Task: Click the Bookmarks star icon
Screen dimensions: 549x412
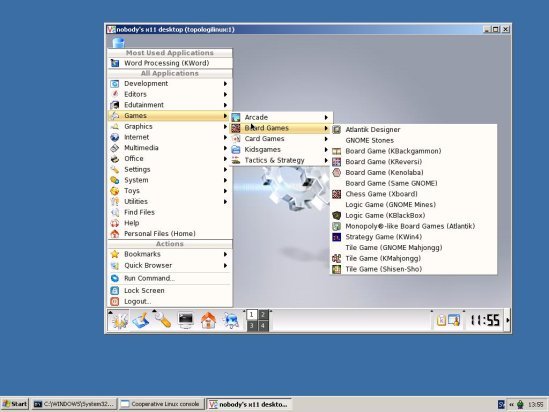Action: [114, 254]
